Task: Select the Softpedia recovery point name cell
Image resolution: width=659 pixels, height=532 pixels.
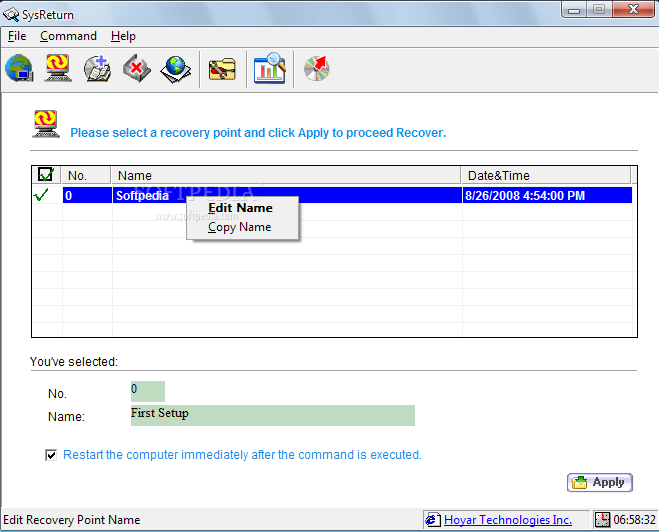Action: (x=287, y=195)
